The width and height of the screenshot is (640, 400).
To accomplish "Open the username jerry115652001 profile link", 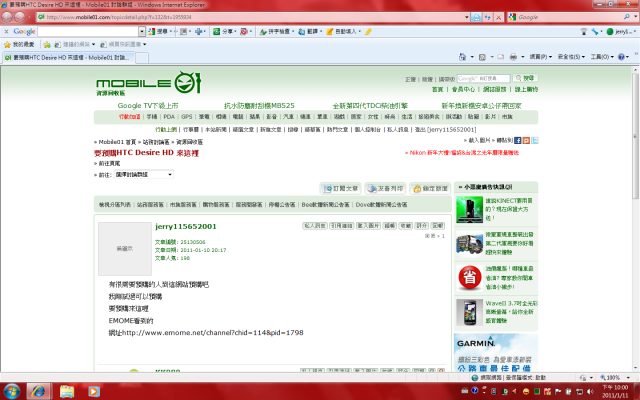I will click(x=186, y=227).
